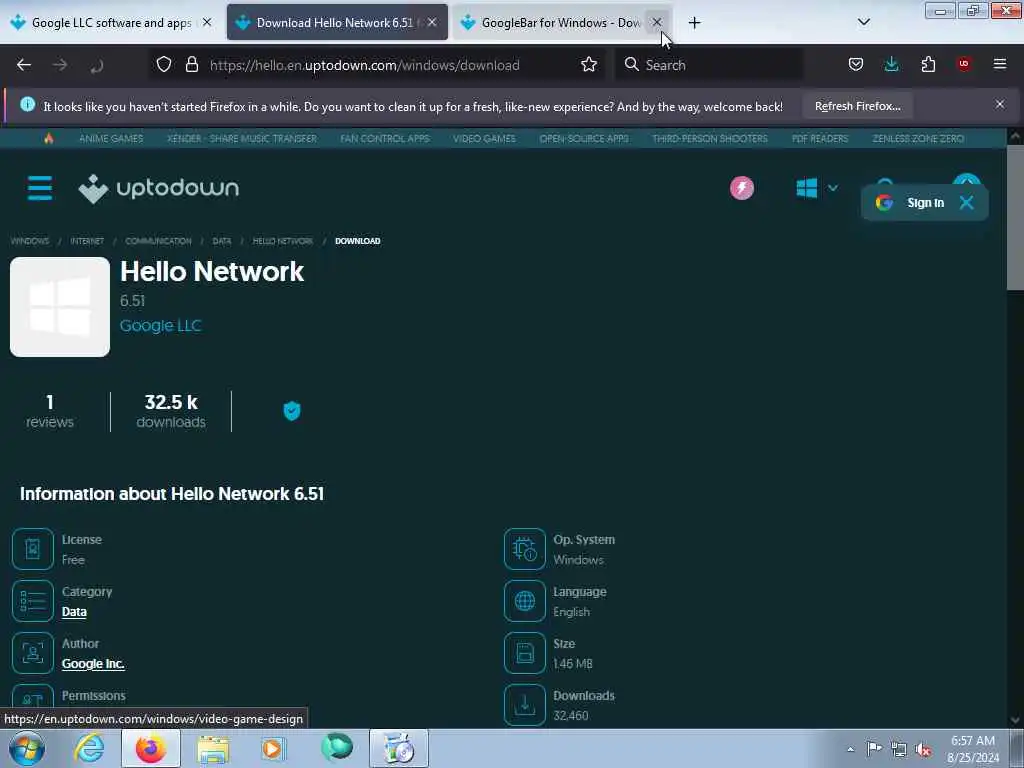Click the taskbar clock showing 6:57 AM
Image resolution: width=1024 pixels, height=768 pixels.
[x=972, y=749]
